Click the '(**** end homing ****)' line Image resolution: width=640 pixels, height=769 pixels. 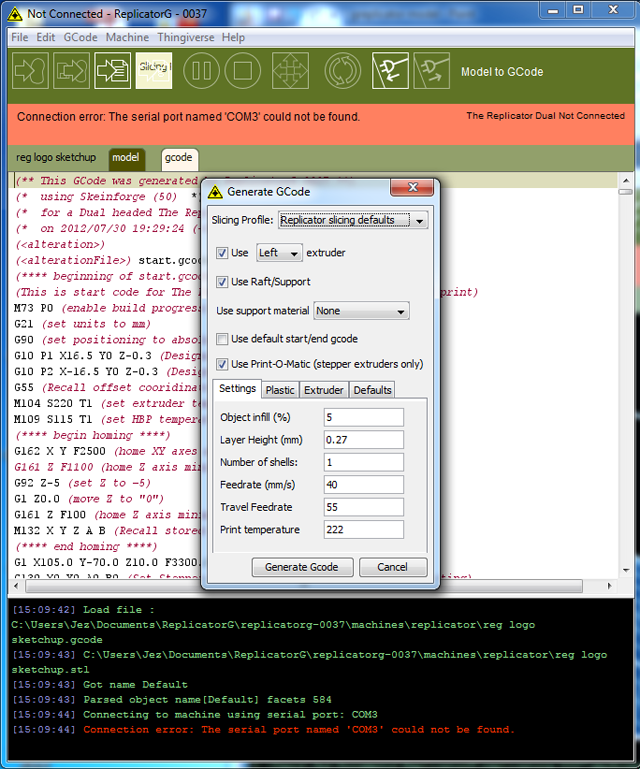86,547
